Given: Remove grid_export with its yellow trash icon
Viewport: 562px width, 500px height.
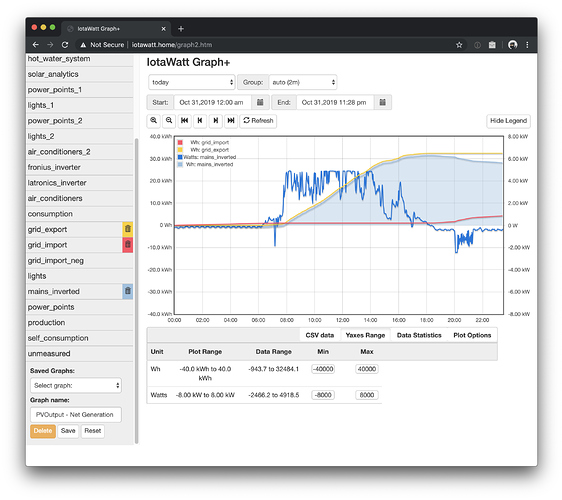Looking at the screenshot, I should (128, 229).
